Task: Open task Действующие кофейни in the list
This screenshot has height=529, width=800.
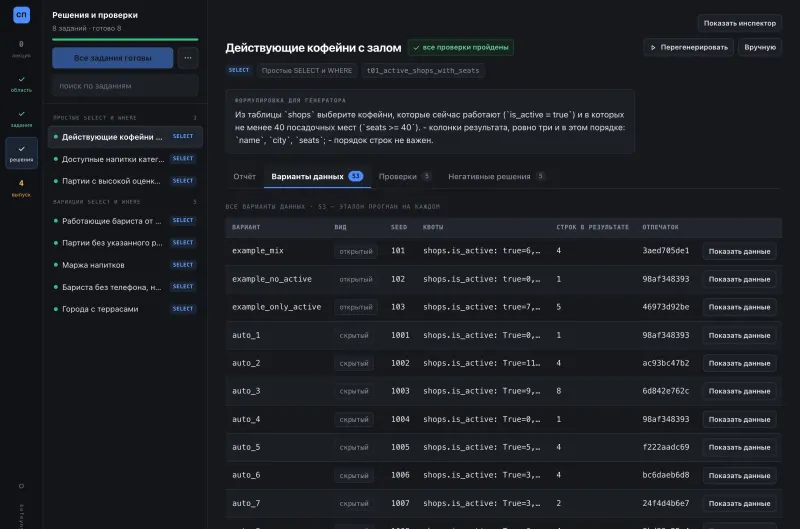Action: point(125,137)
